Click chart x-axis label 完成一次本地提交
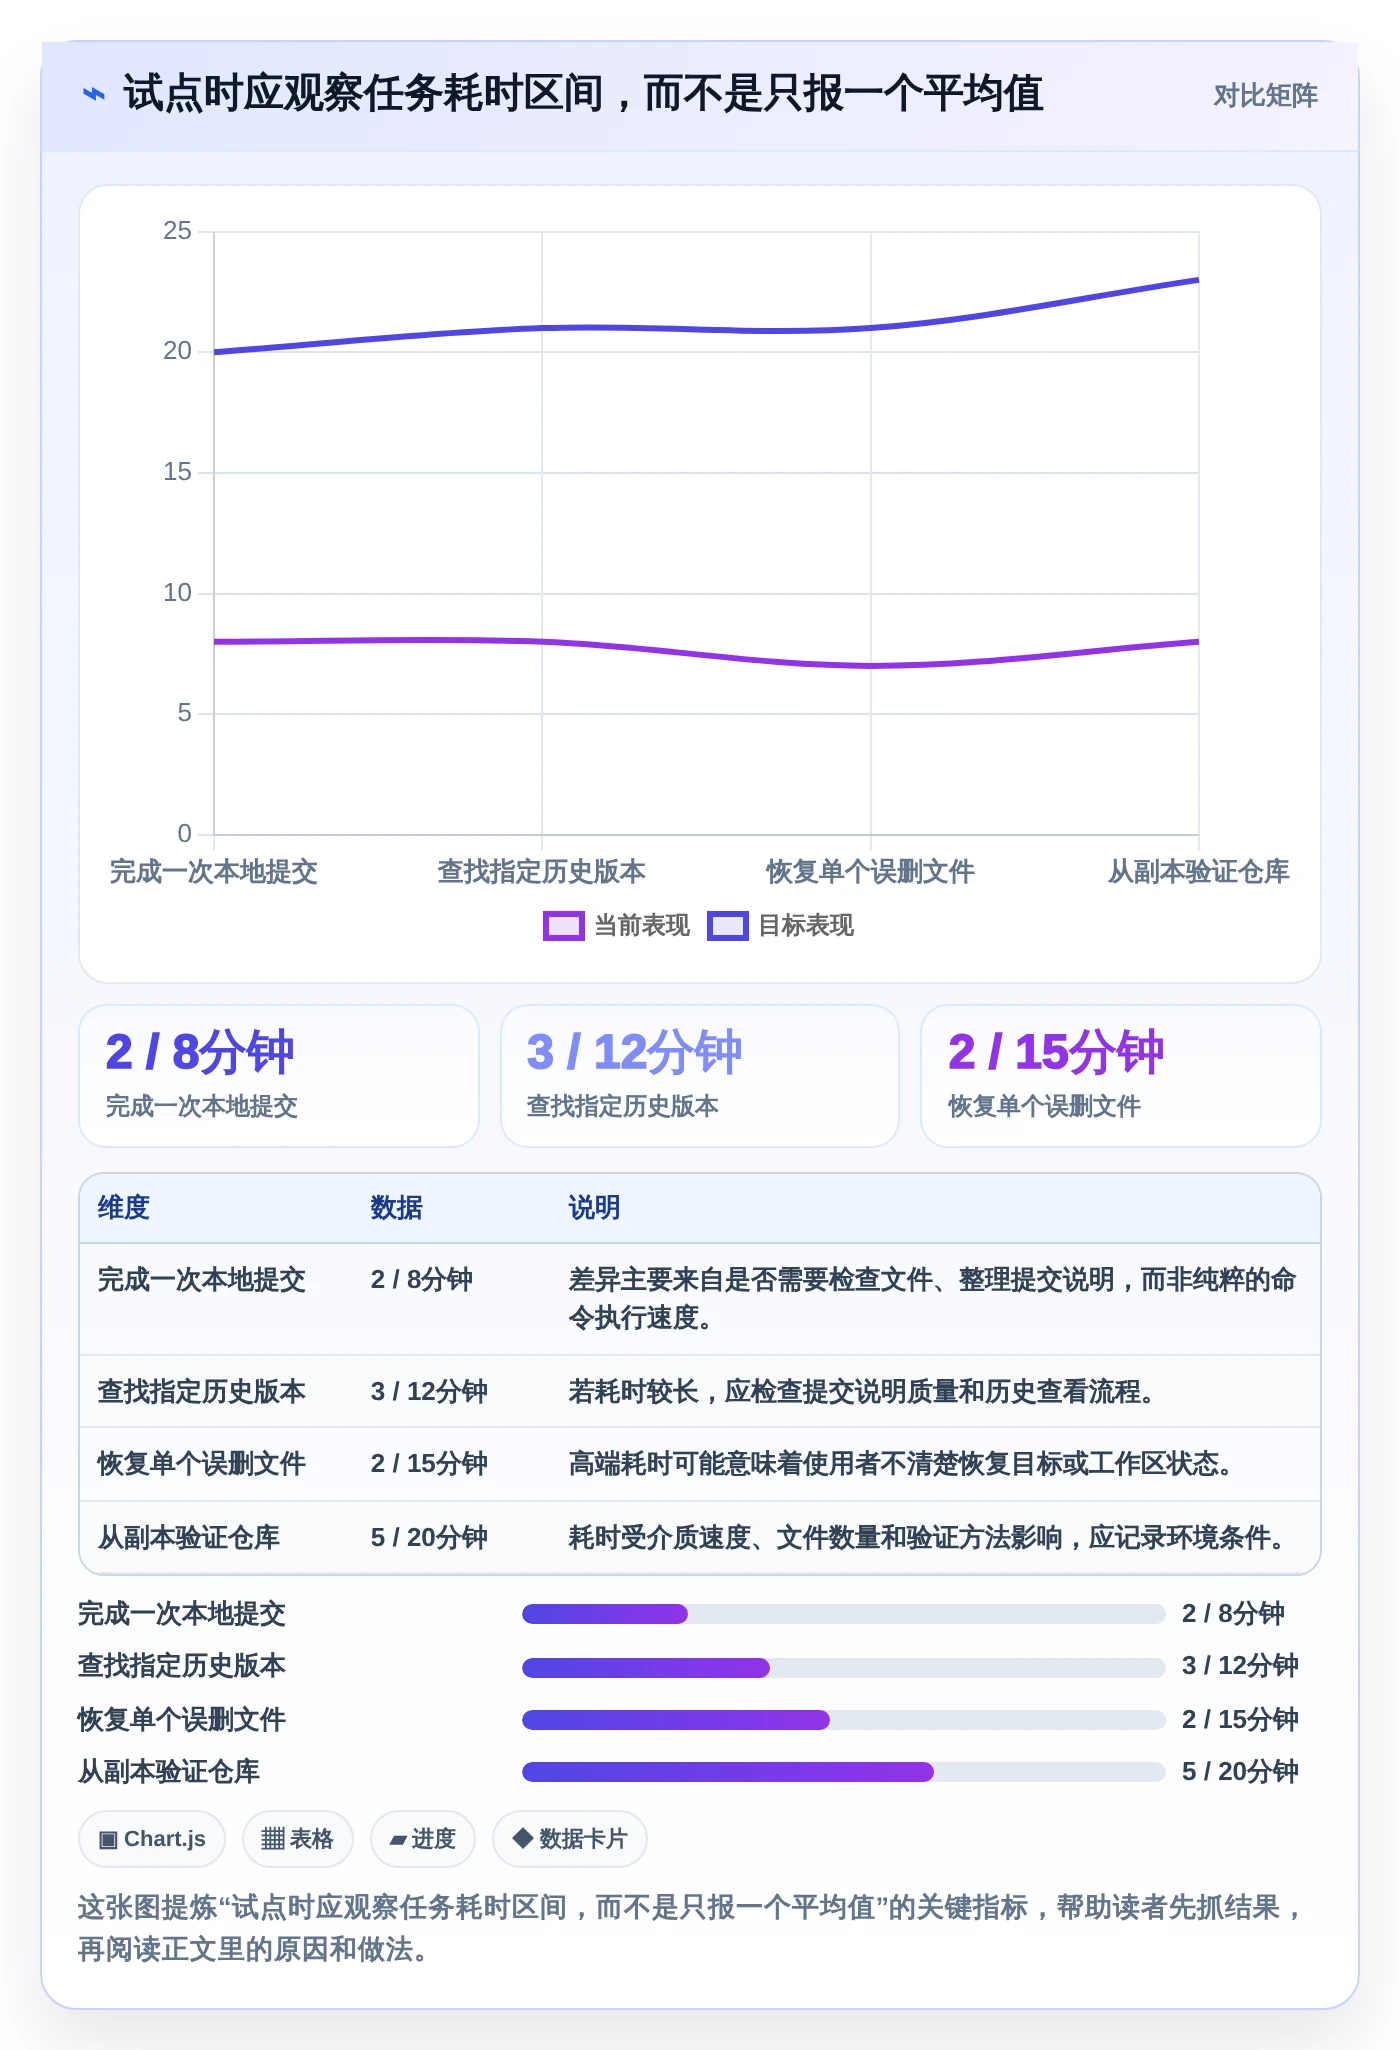The image size is (1400, 2050). pyautogui.click(x=213, y=872)
